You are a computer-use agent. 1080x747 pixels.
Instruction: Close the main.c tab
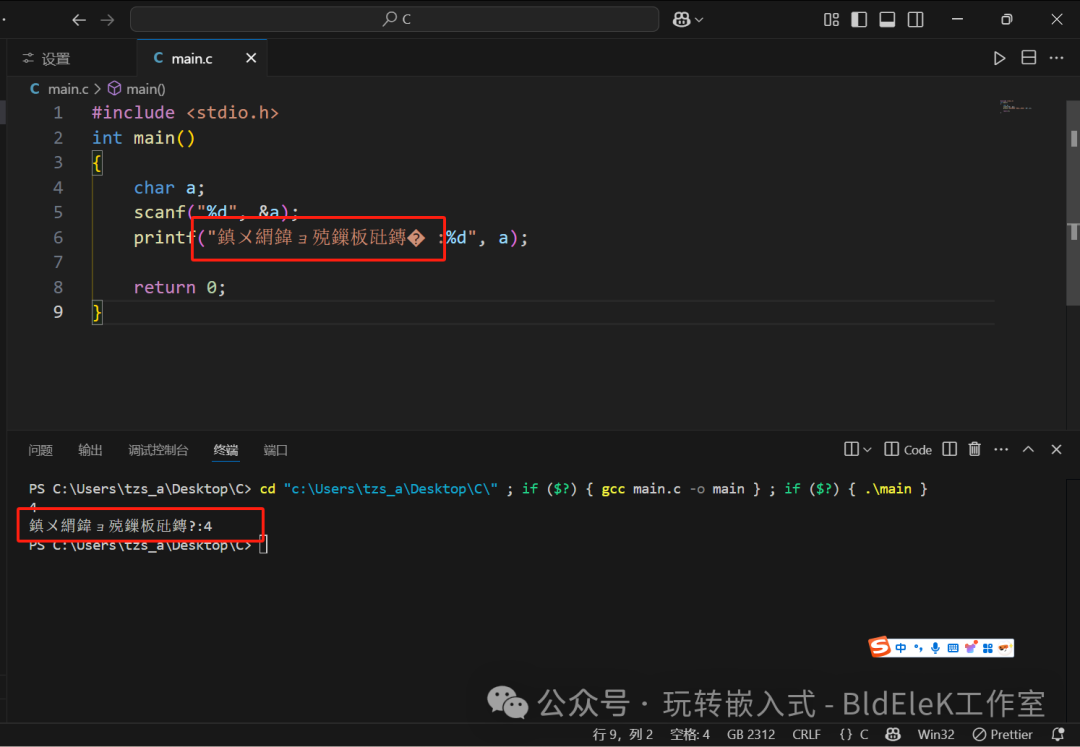[x=251, y=59]
